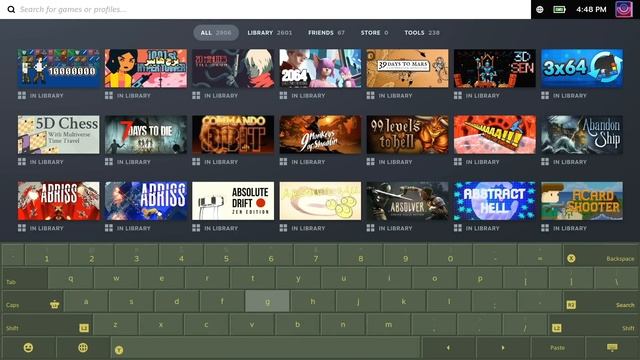Screen dimensions: 640x360
Task: Open the 3D SEN thumbnail
Action: point(495,68)
